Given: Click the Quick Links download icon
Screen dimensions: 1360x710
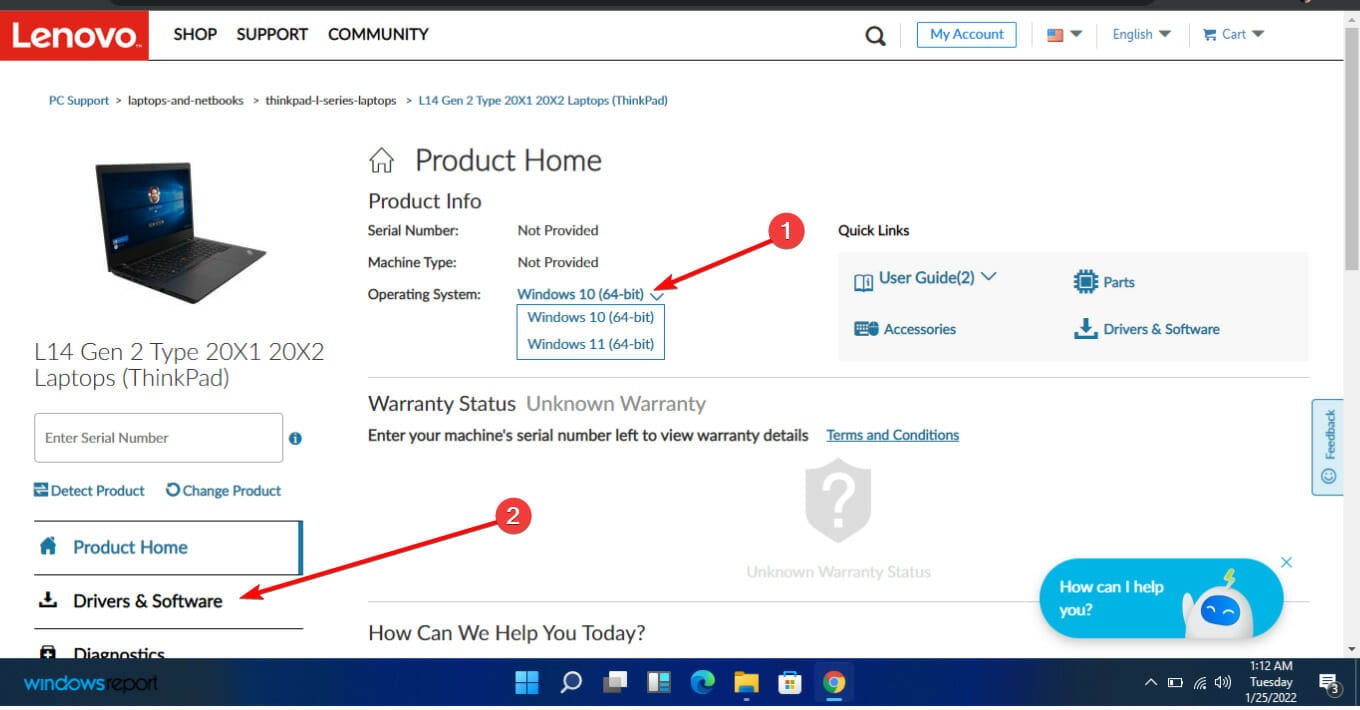Looking at the screenshot, I should [x=1086, y=329].
